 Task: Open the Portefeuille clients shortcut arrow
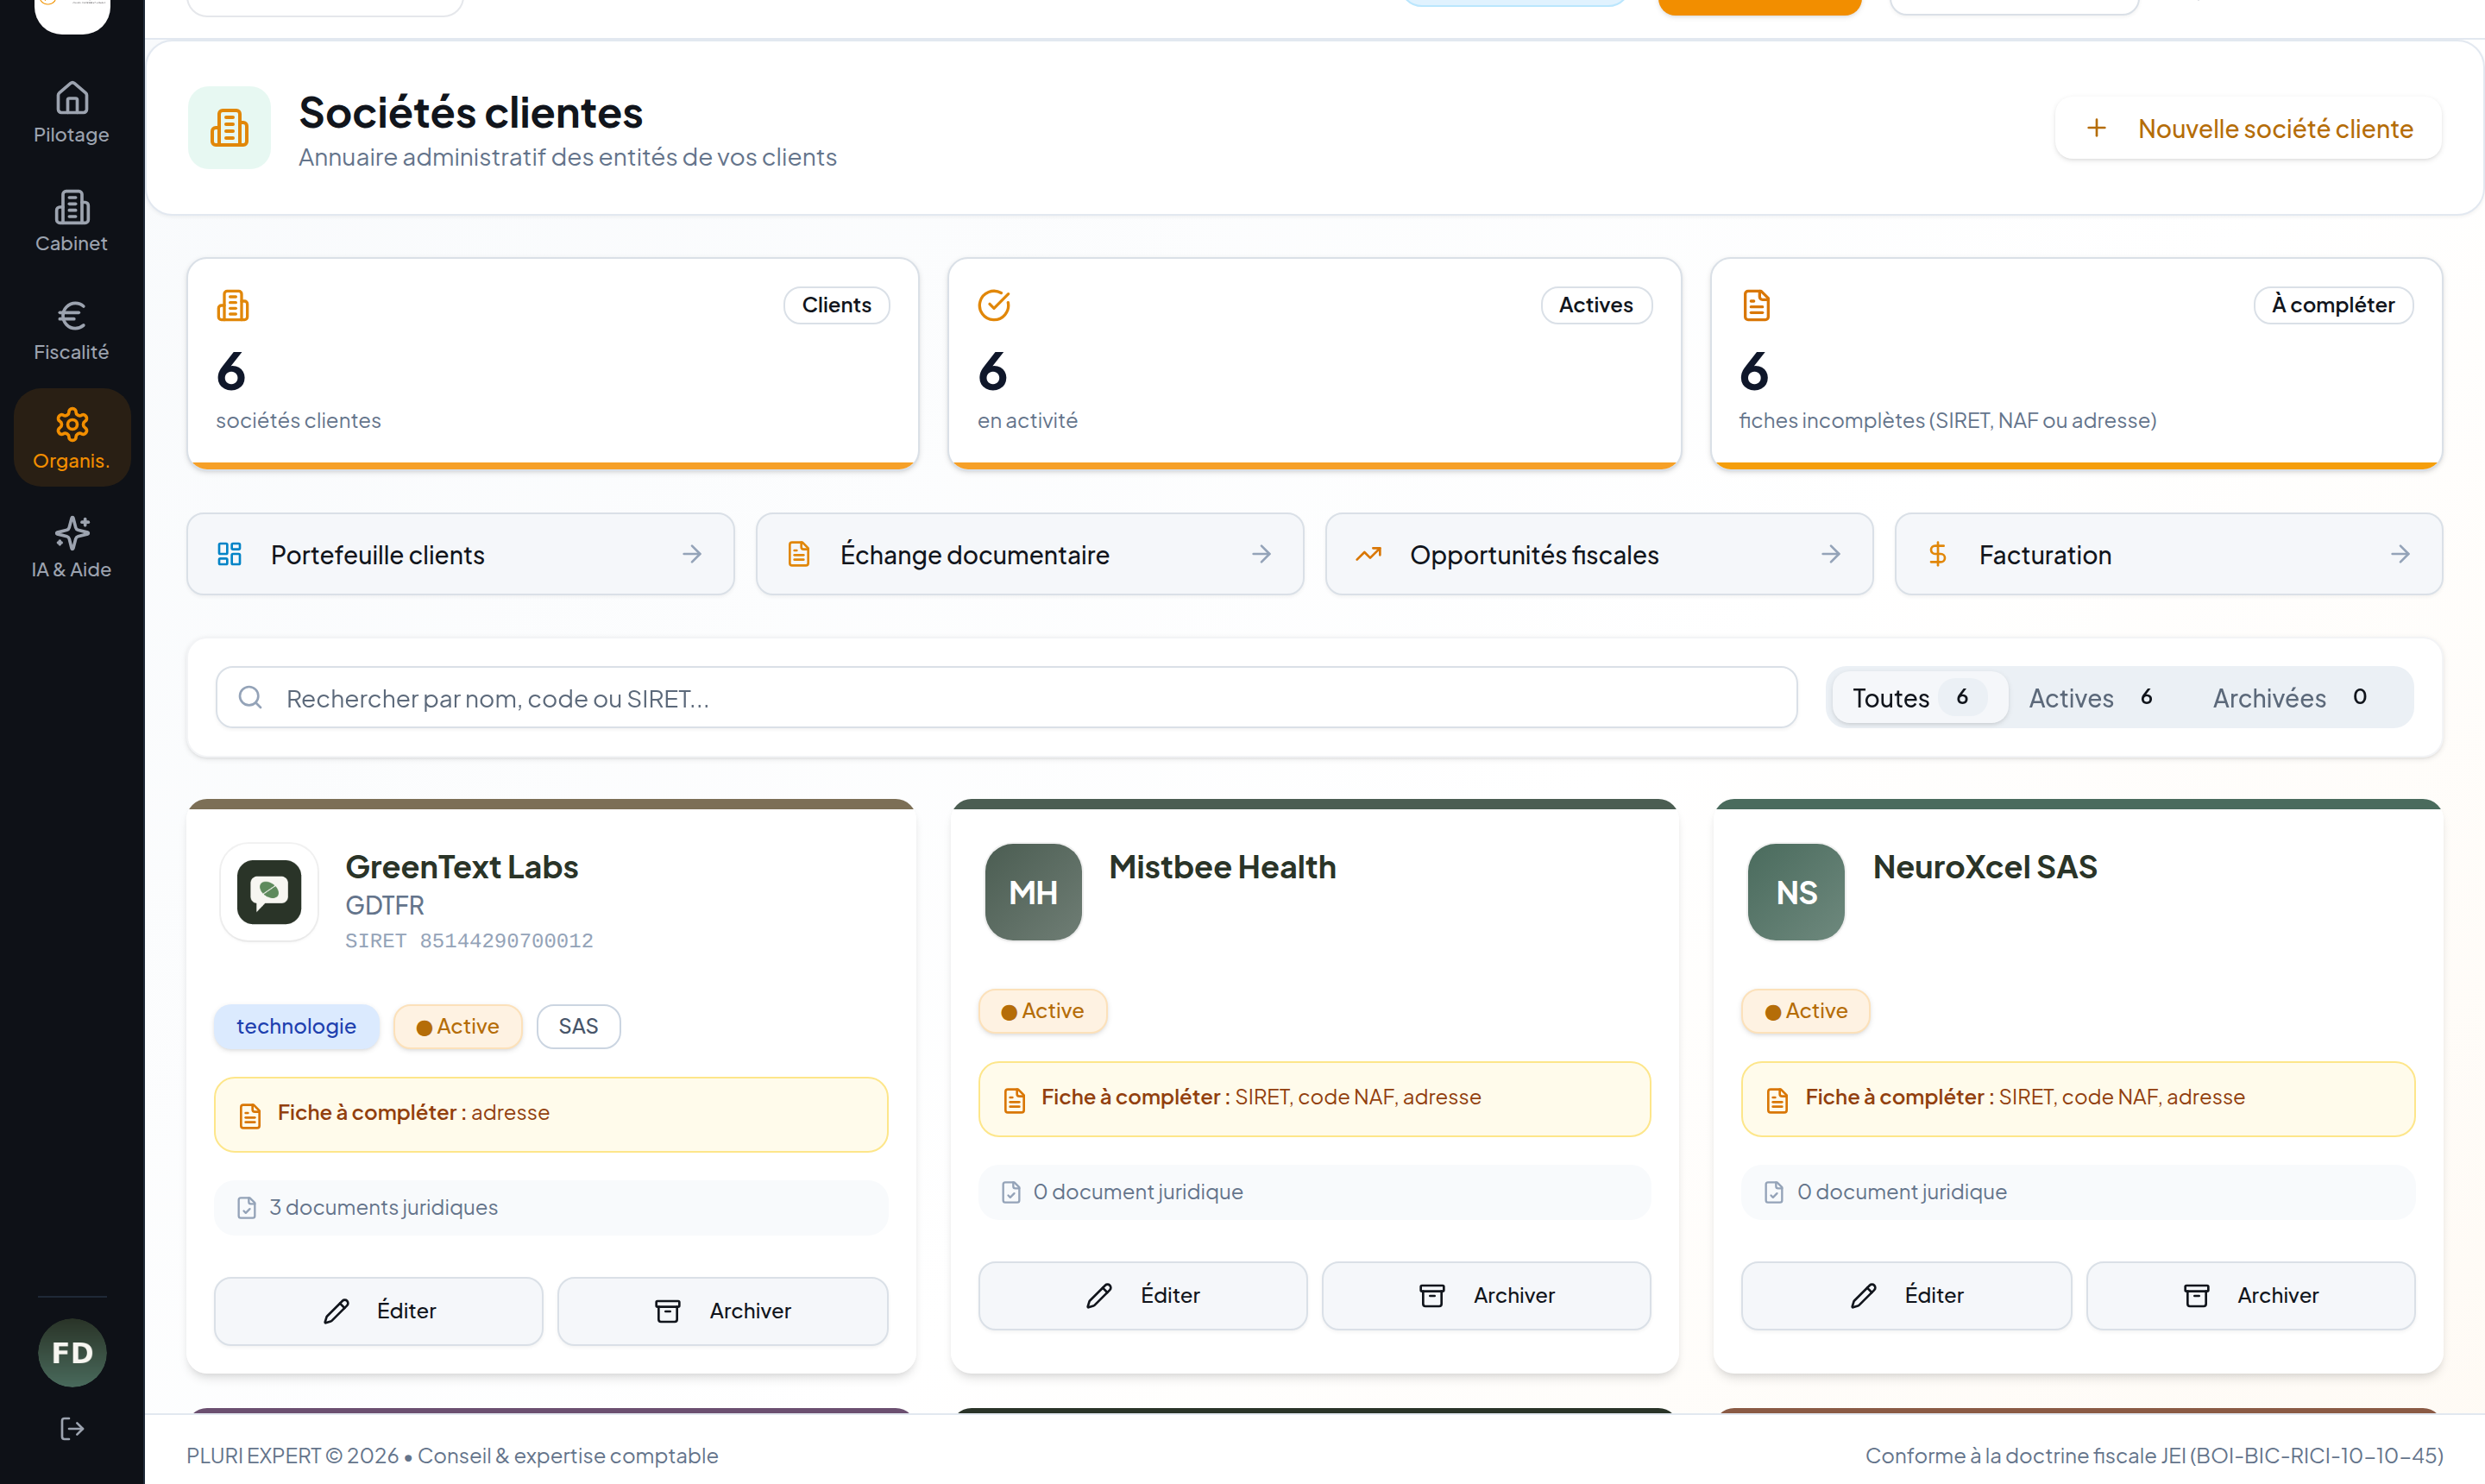click(692, 554)
